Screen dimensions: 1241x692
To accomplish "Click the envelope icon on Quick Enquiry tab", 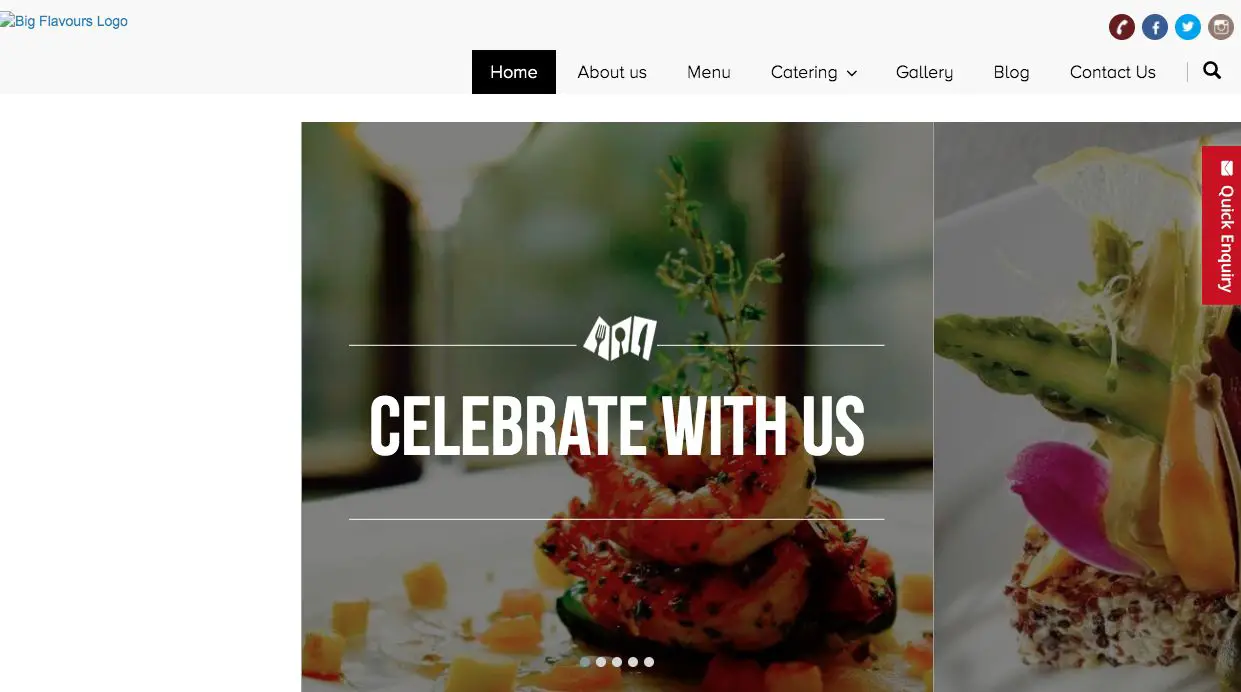I will (x=1226, y=168).
